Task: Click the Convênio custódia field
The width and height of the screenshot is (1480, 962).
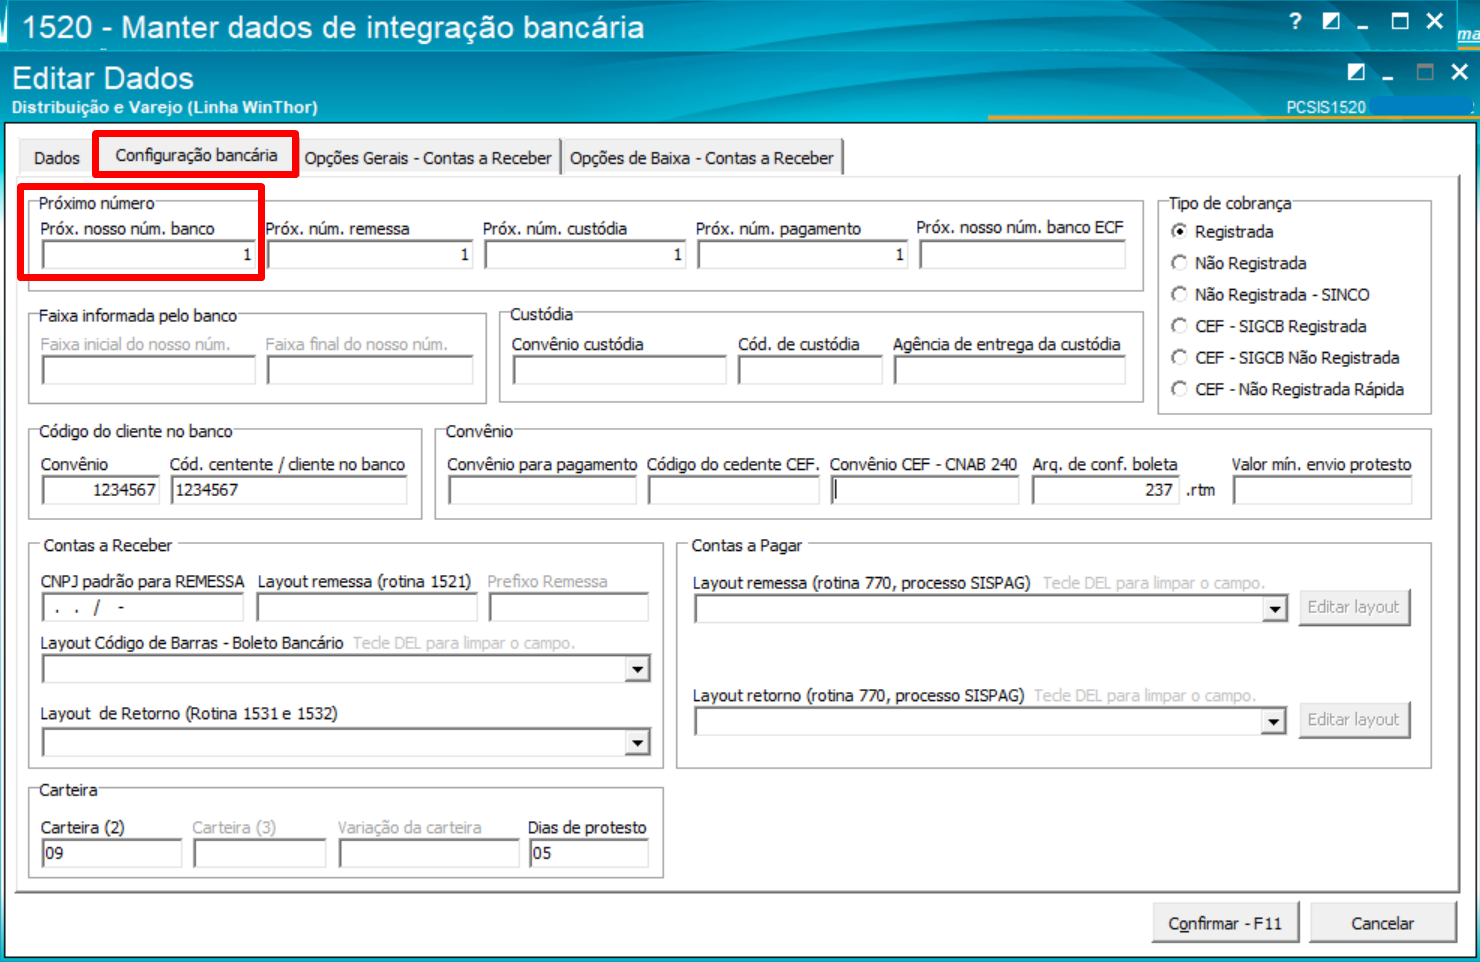Action: coord(619,370)
